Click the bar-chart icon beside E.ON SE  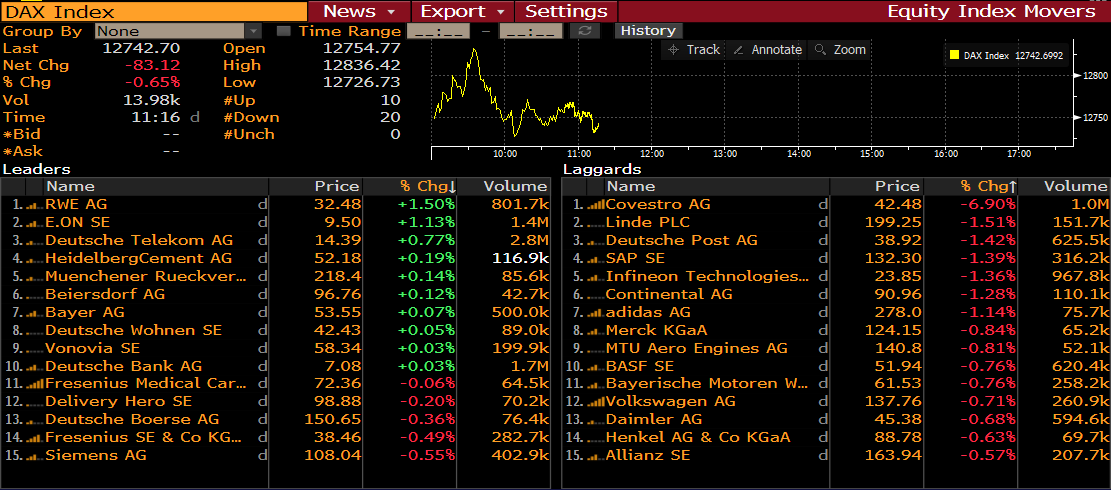[35, 222]
